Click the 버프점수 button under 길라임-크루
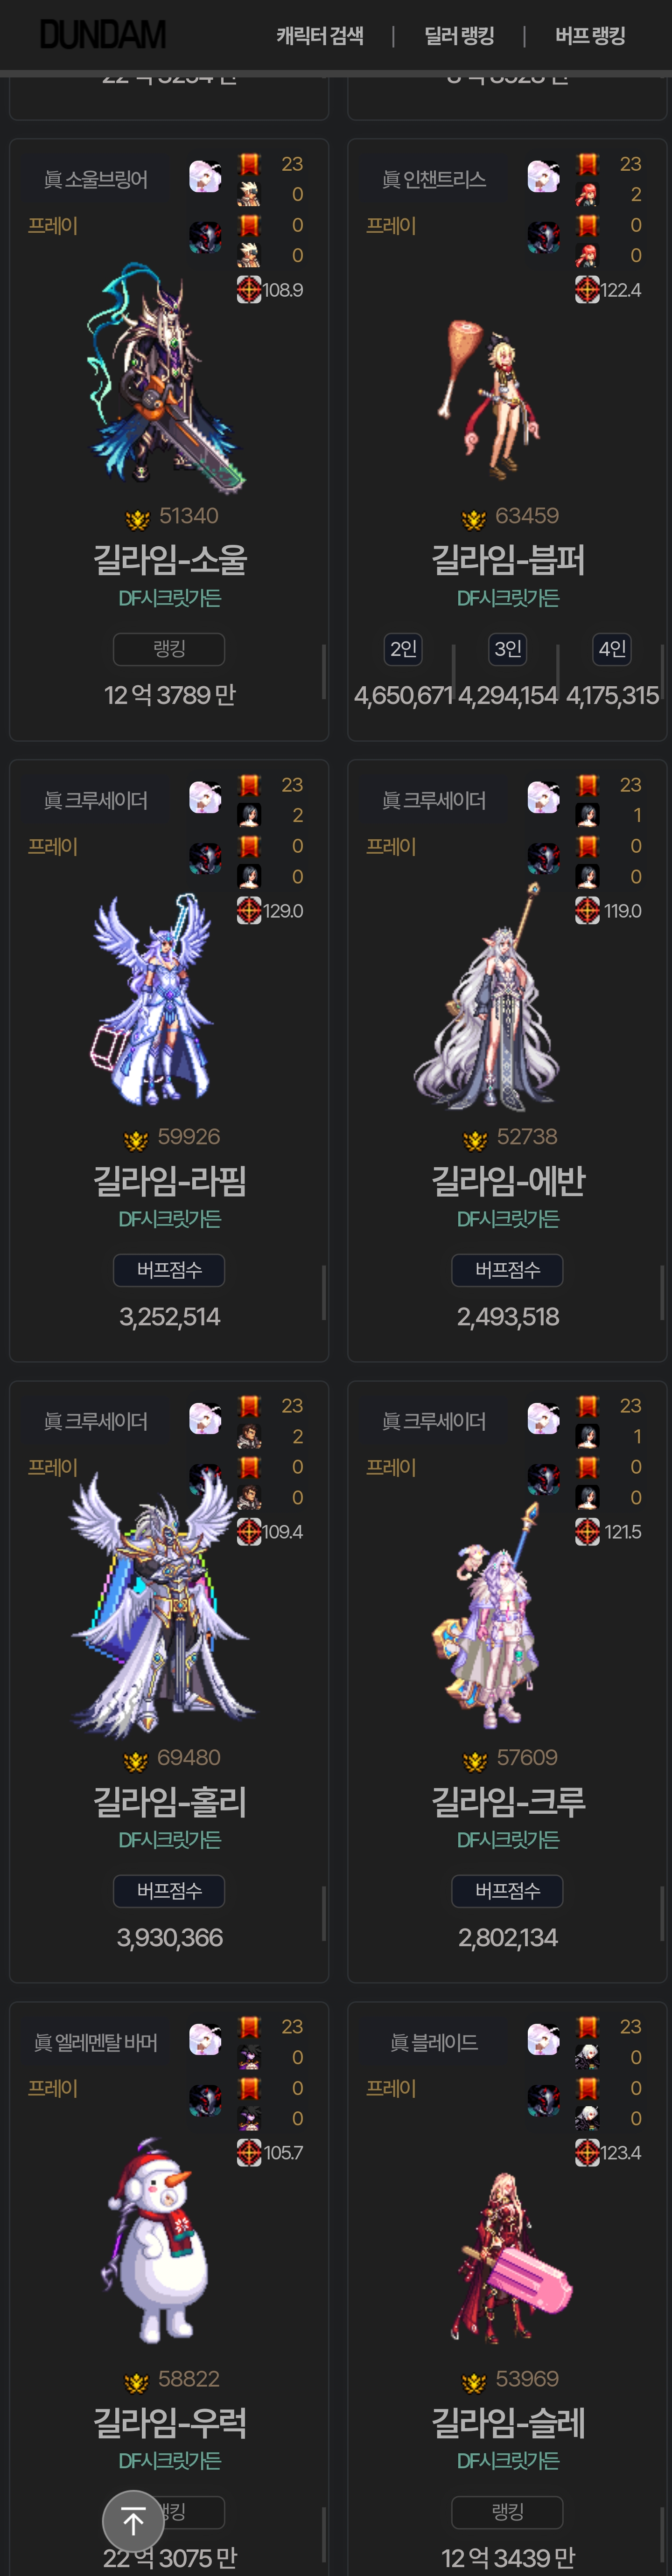This screenshot has height=2576, width=672. coord(507,1891)
